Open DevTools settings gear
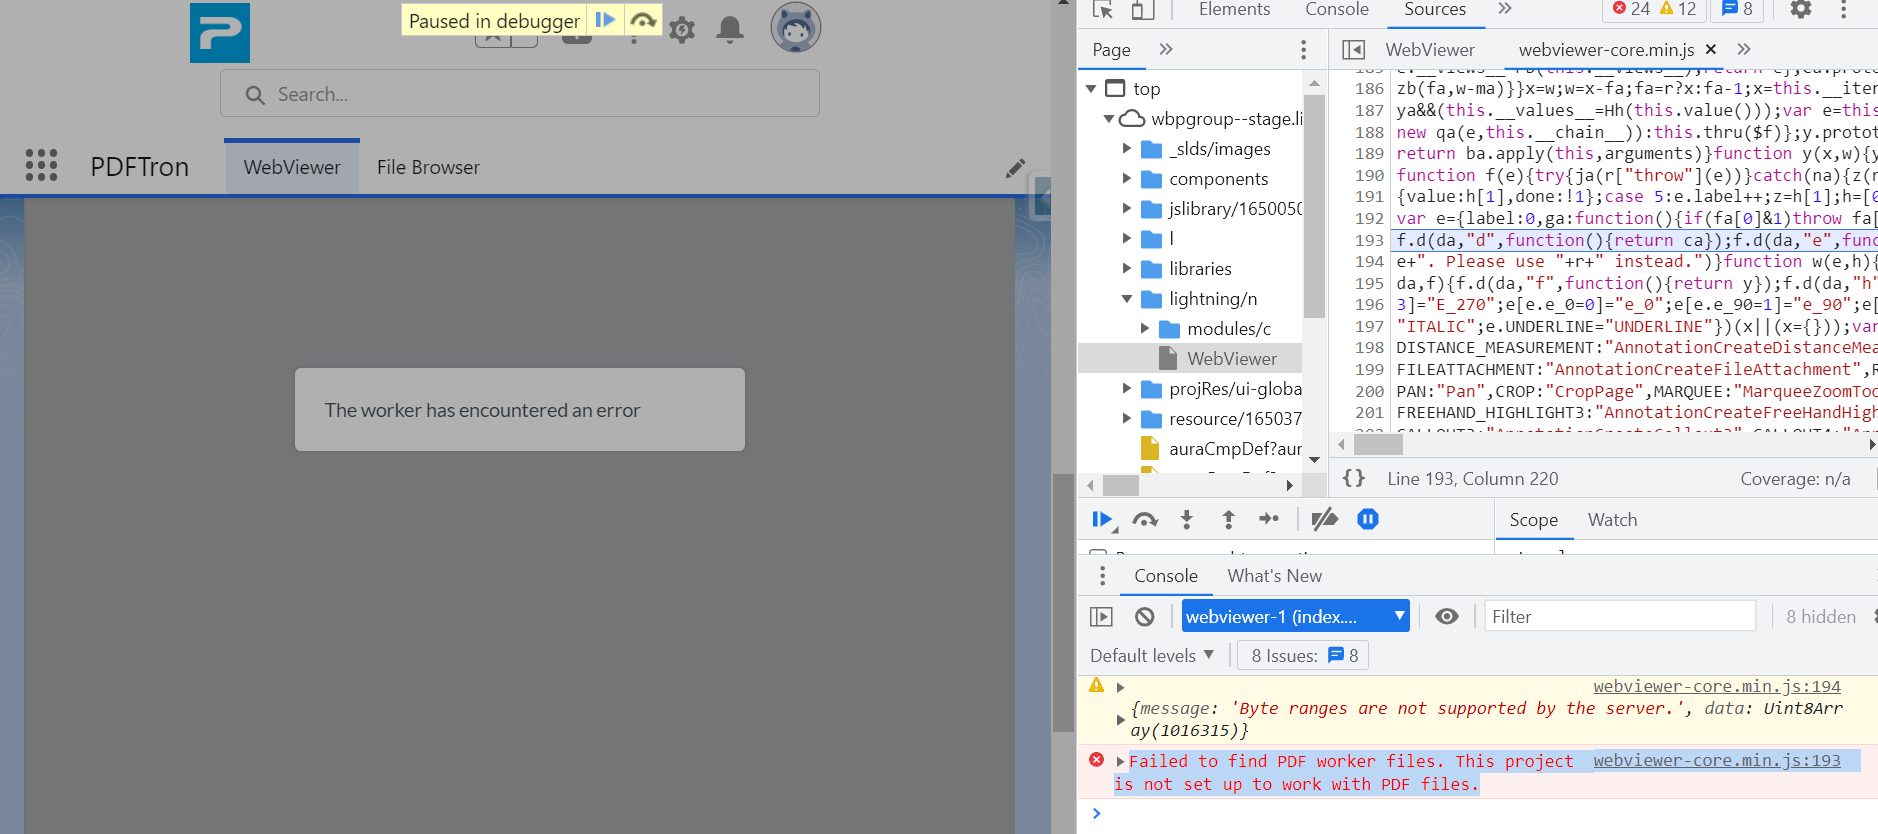 (x=1800, y=10)
